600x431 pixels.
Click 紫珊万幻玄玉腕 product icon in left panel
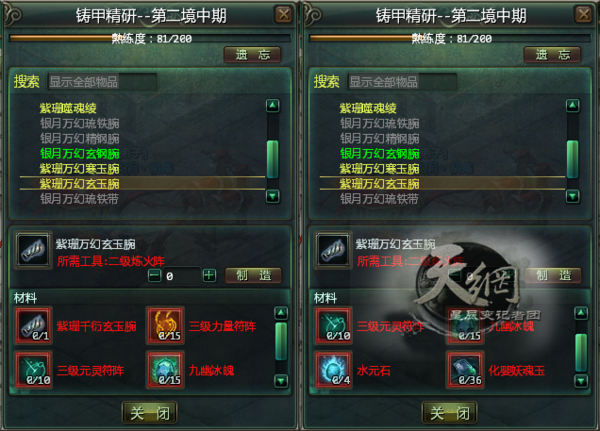pos(33,250)
